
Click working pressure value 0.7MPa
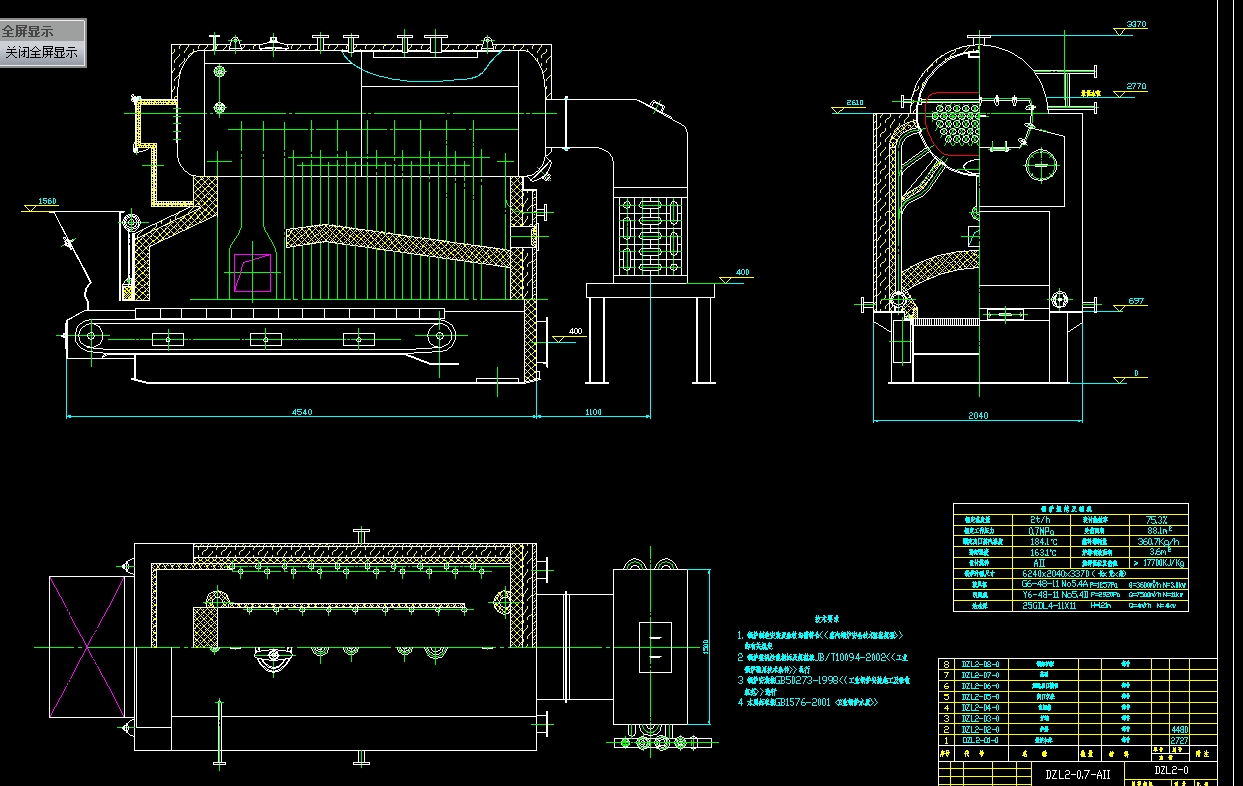(x=1040, y=532)
